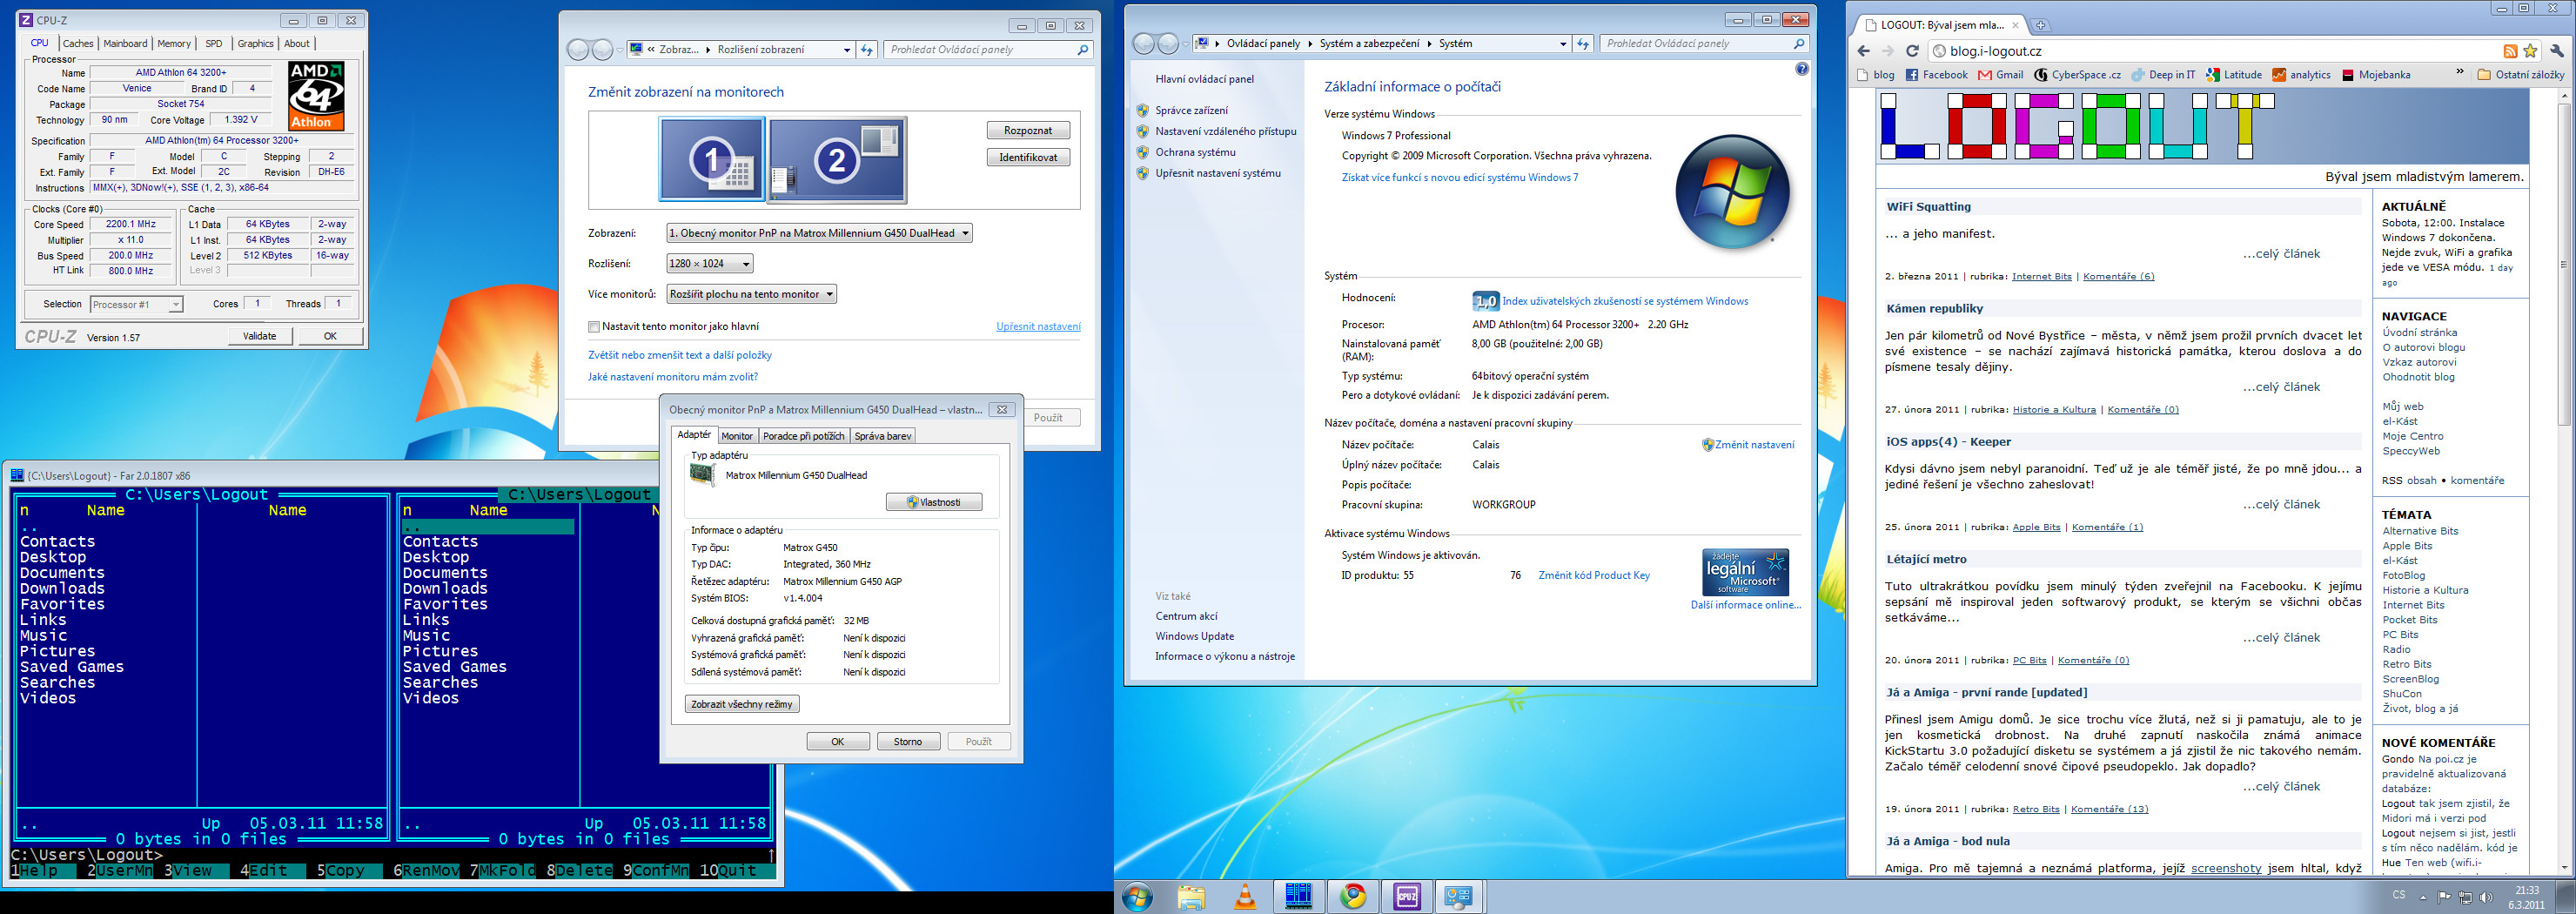
Task: Click the 'Změnit kód Product Key' link
Action: (1593, 575)
